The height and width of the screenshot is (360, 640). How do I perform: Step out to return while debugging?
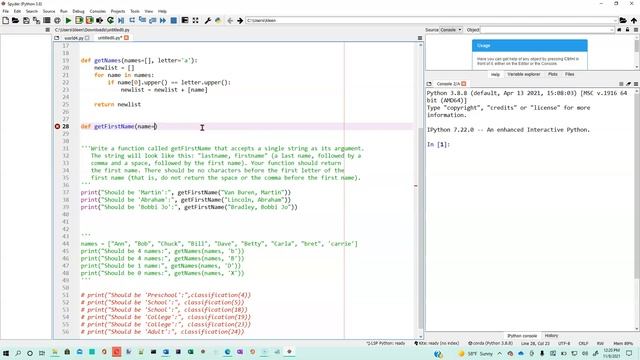tap(153, 20)
